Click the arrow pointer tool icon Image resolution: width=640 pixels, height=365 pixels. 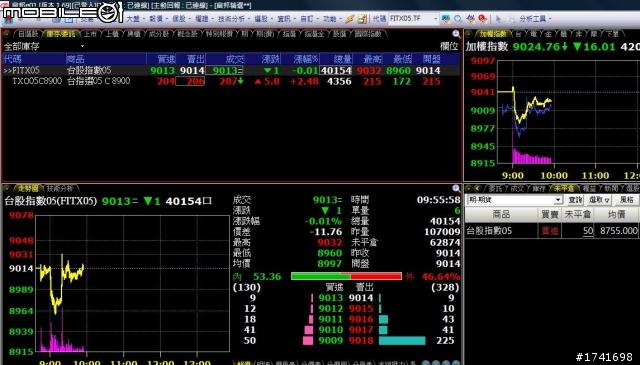tap(498, 19)
